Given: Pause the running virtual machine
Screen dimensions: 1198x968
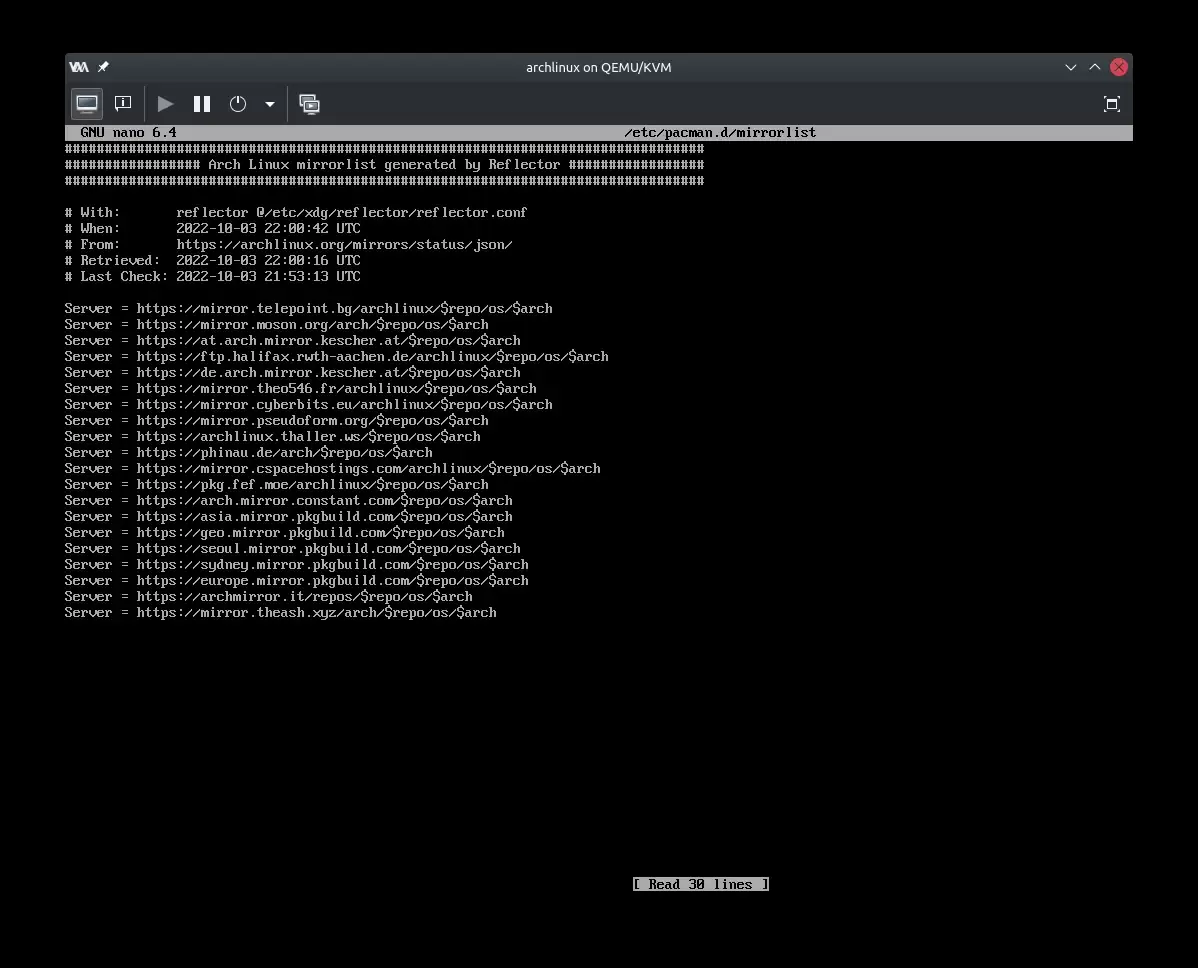Looking at the screenshot, I should pos(202,104).
